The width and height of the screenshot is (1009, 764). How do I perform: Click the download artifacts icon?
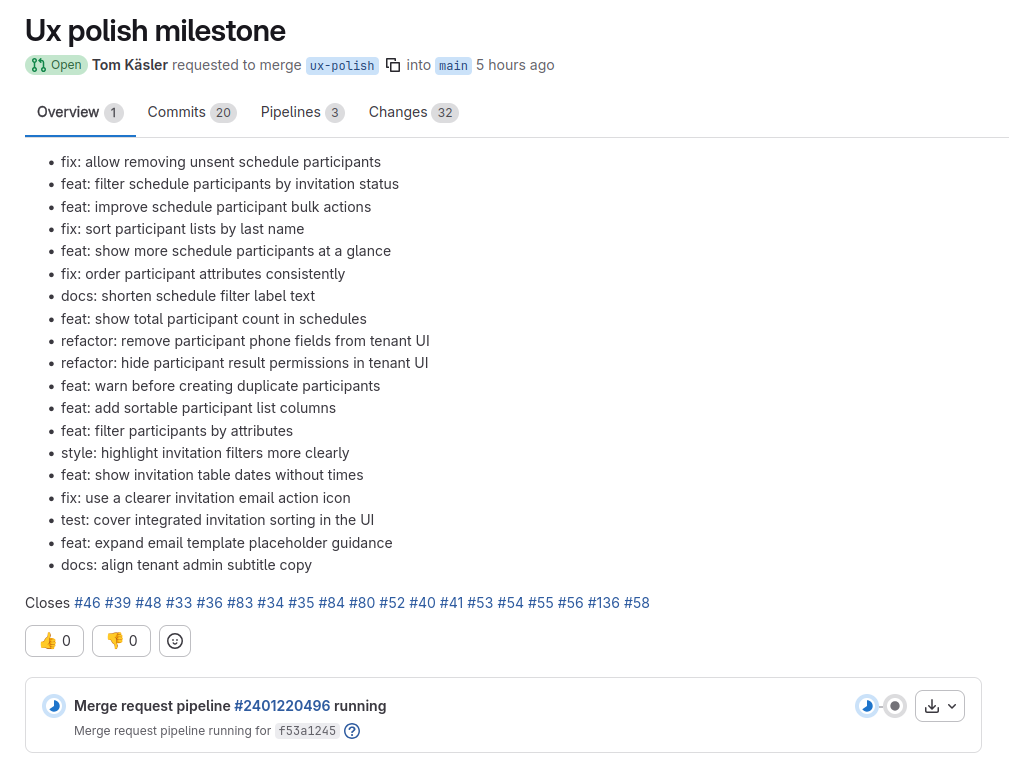tap(932, 706)
